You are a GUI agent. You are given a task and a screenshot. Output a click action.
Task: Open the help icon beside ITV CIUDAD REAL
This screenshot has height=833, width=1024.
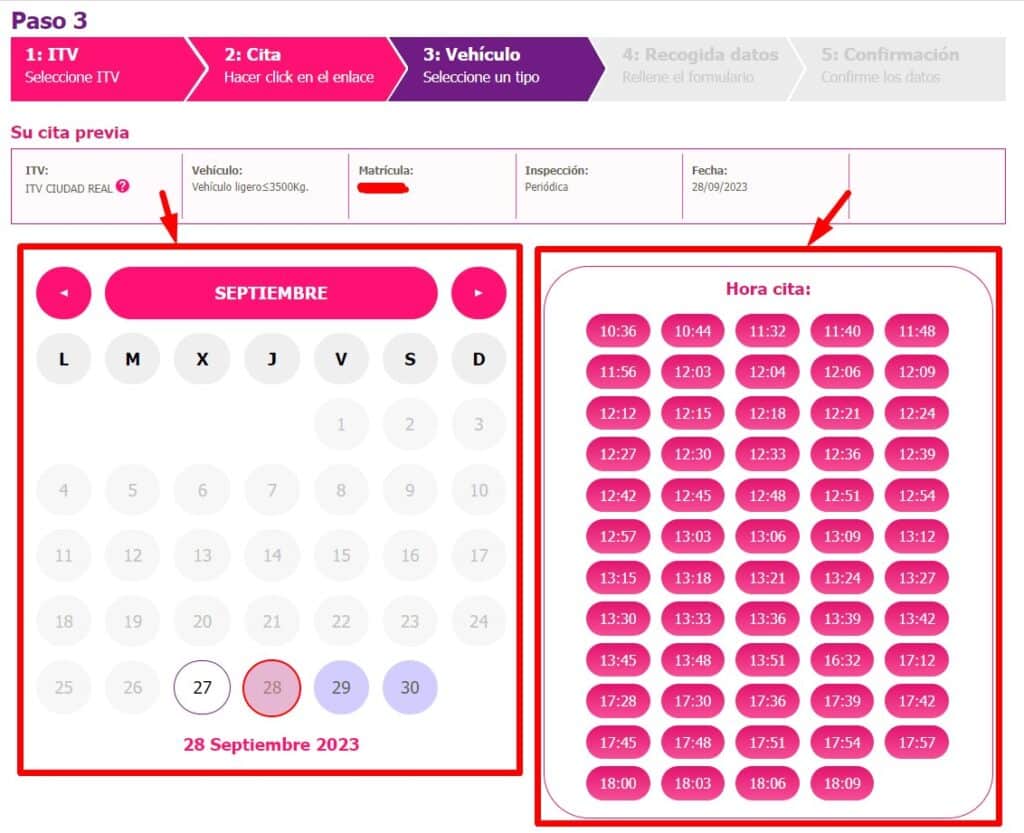coord(123,186)
